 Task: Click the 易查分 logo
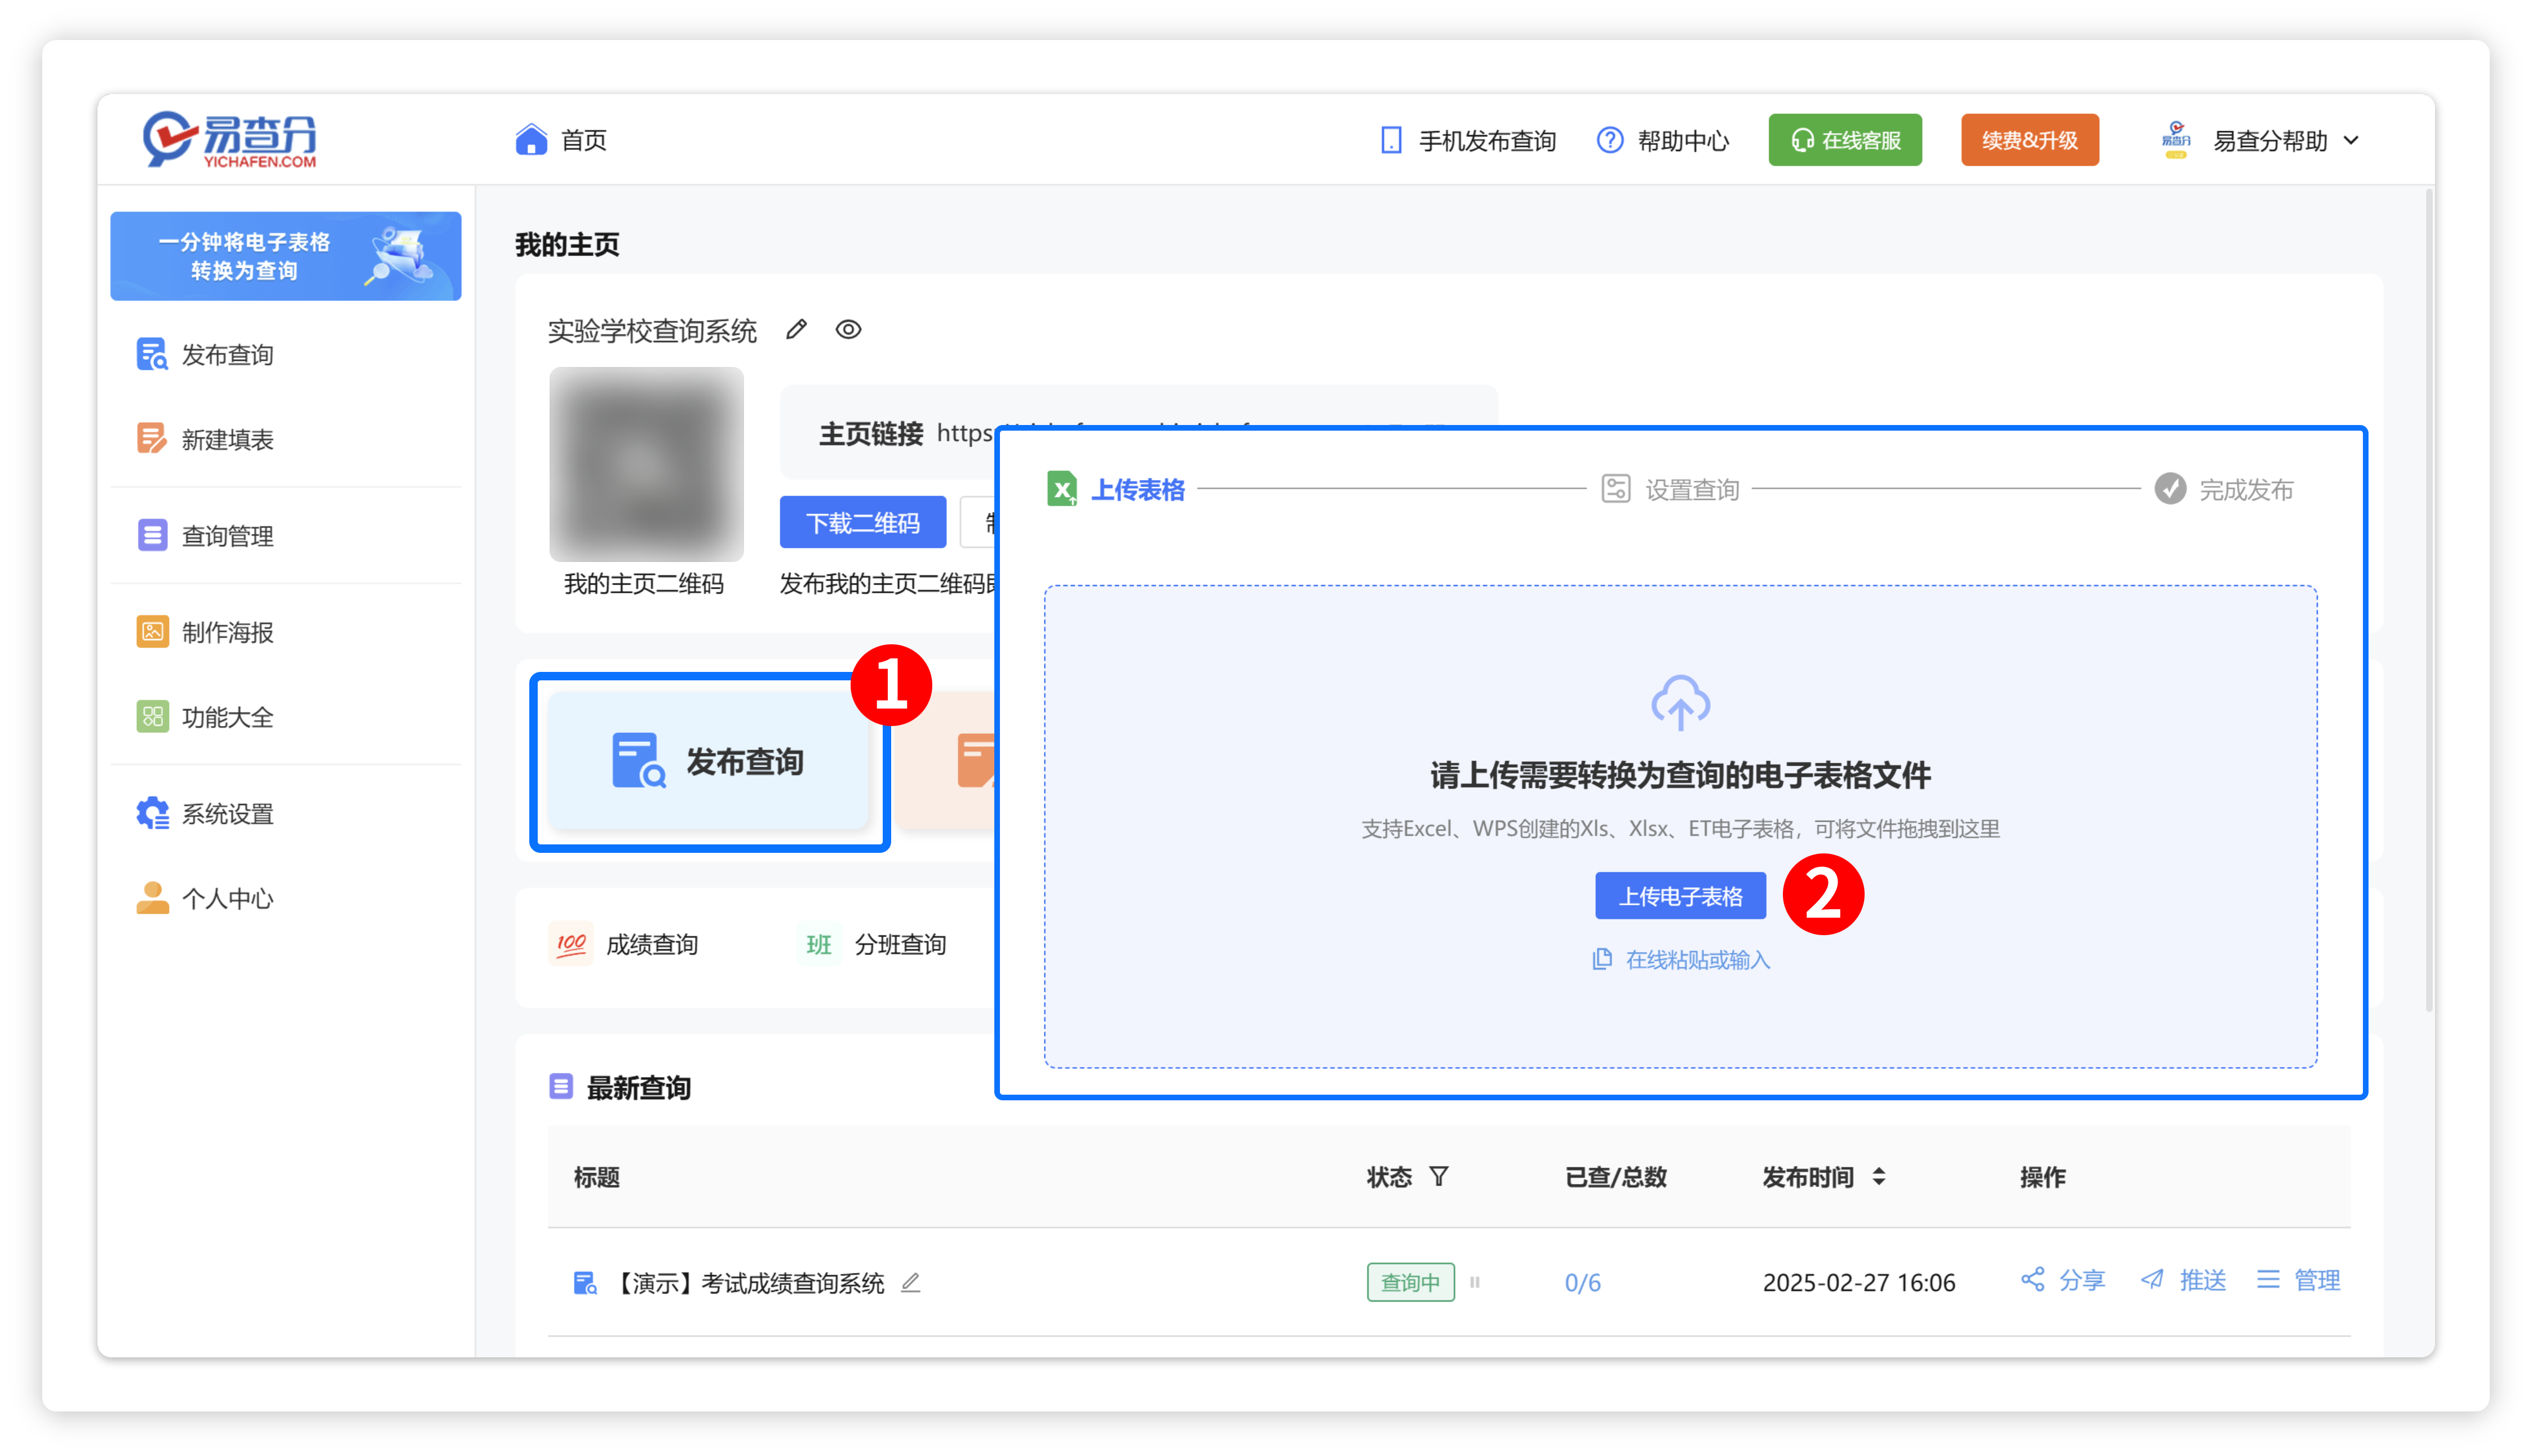(x=229, y=140)
